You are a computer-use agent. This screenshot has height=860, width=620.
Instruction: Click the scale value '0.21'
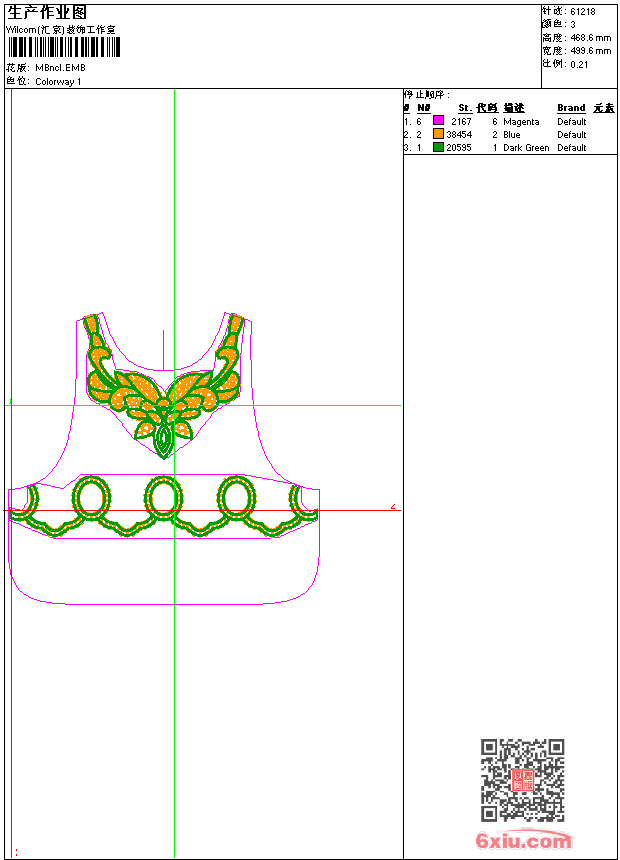pos(579,65)
